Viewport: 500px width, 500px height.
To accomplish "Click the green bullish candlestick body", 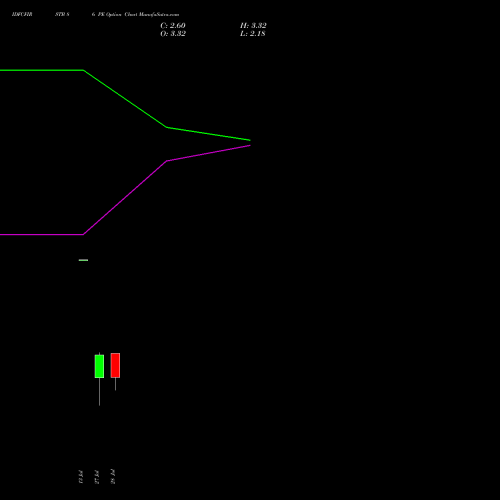I will tap(99, 366).
